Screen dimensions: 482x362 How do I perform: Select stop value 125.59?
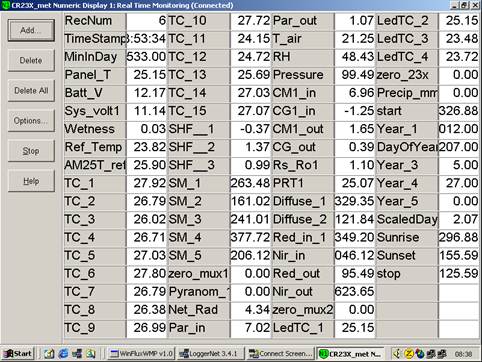pos(459,273)
